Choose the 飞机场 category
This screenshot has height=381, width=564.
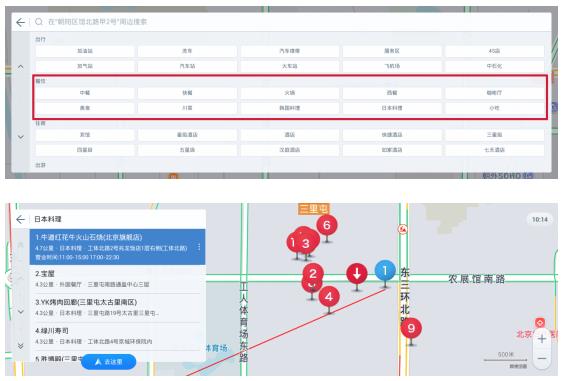392,66
